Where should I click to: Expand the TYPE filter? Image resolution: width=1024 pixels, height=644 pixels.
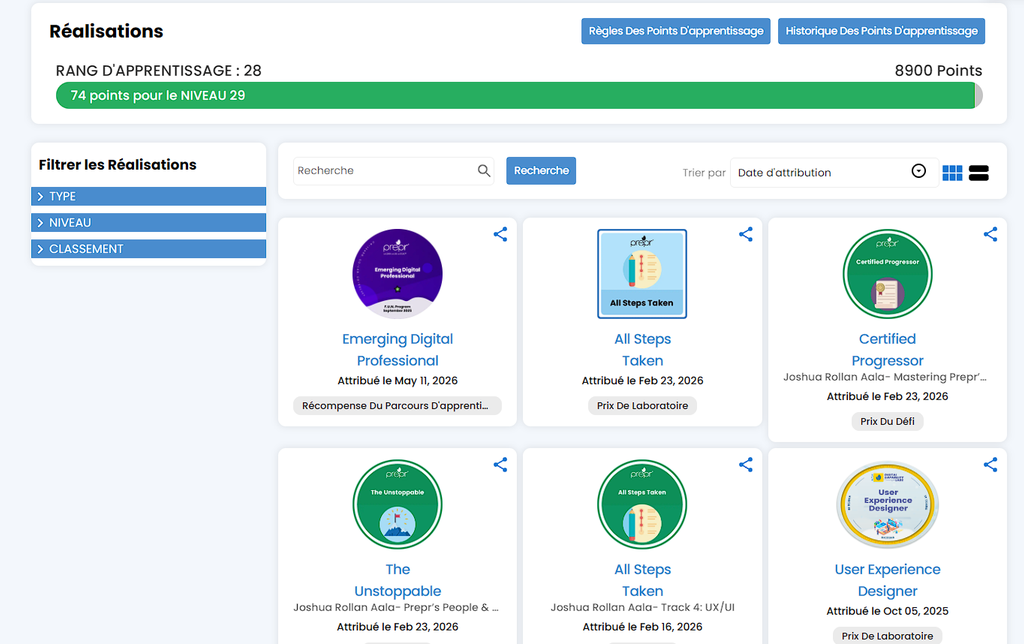point(148,197)
